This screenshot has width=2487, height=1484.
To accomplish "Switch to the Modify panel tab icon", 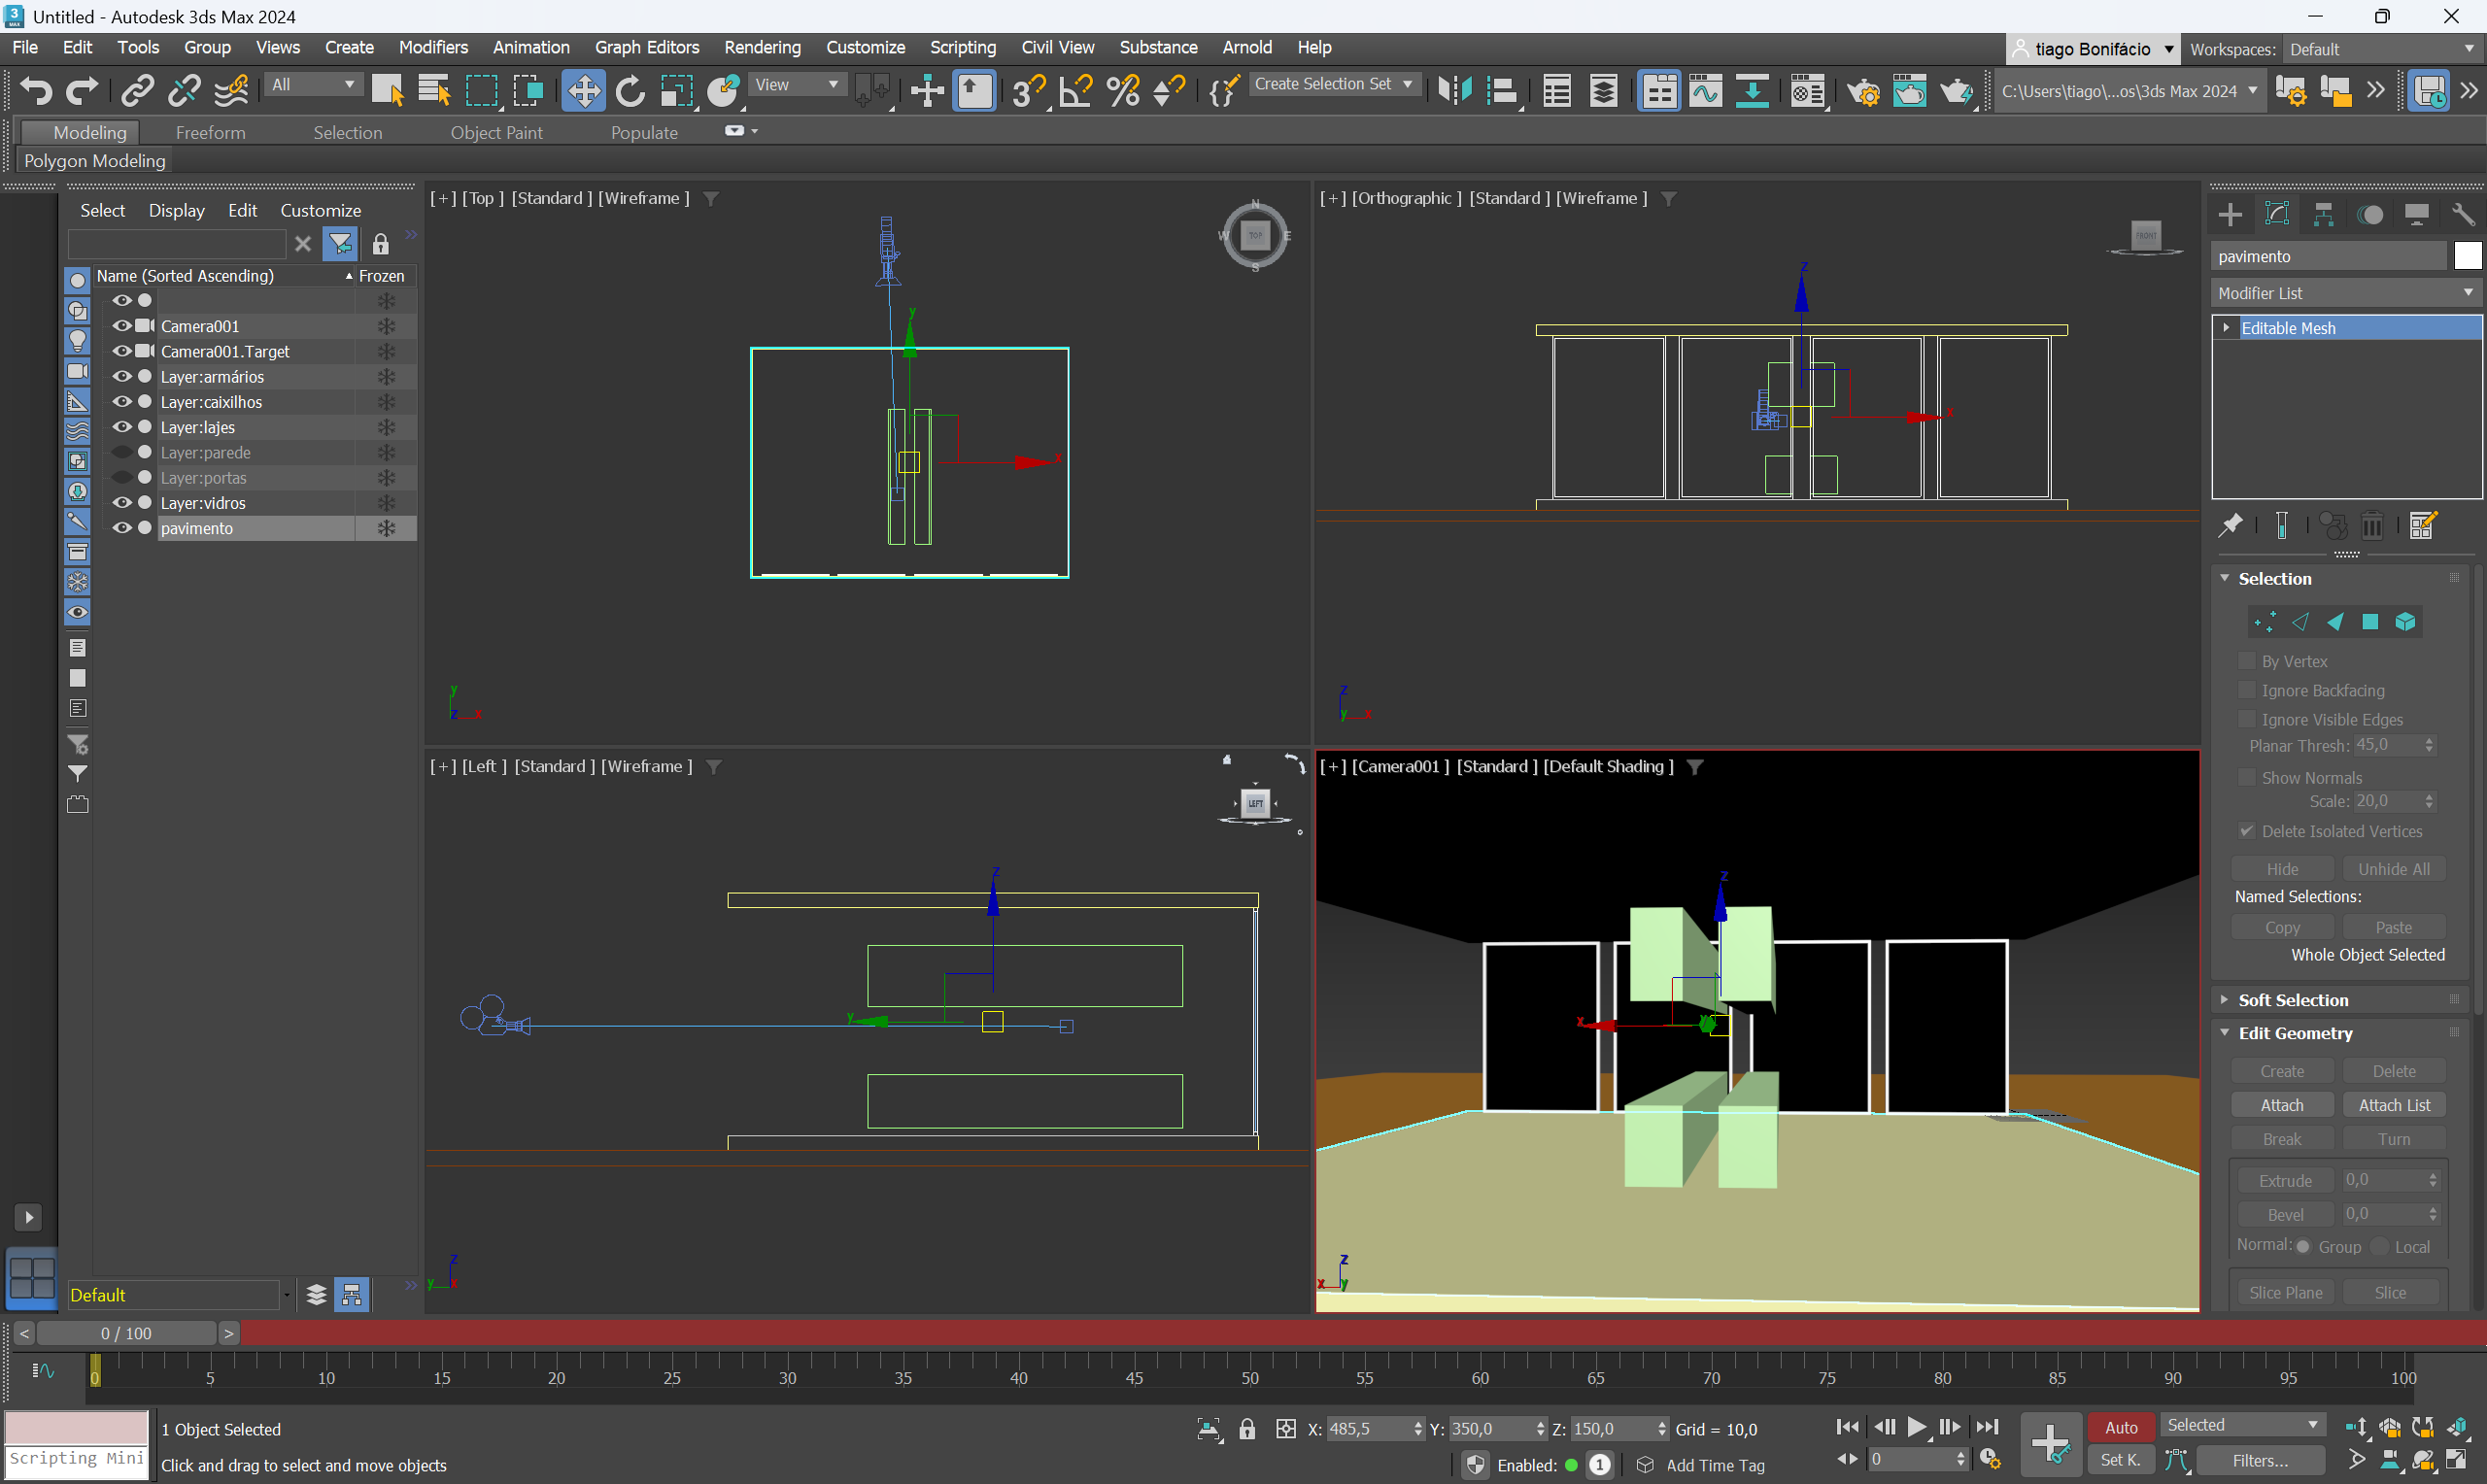I will click(2277, 214).
